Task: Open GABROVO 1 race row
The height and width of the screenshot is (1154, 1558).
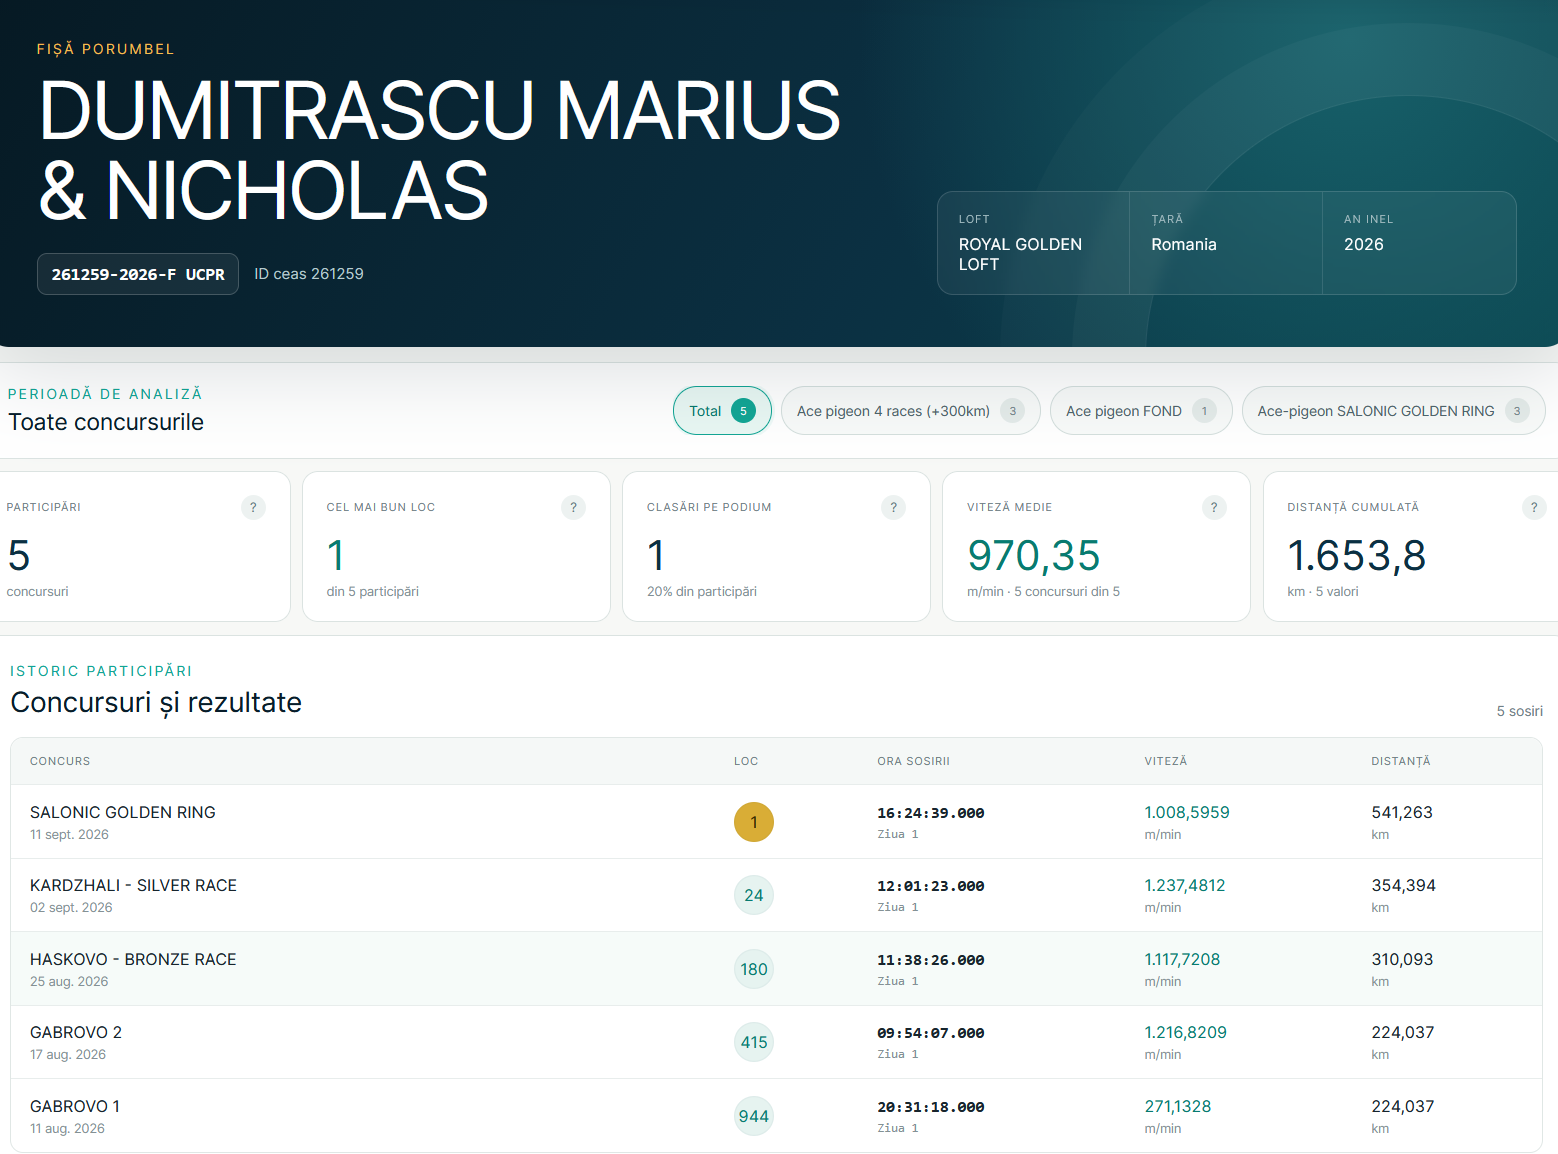Action: tap(776, 1116)
